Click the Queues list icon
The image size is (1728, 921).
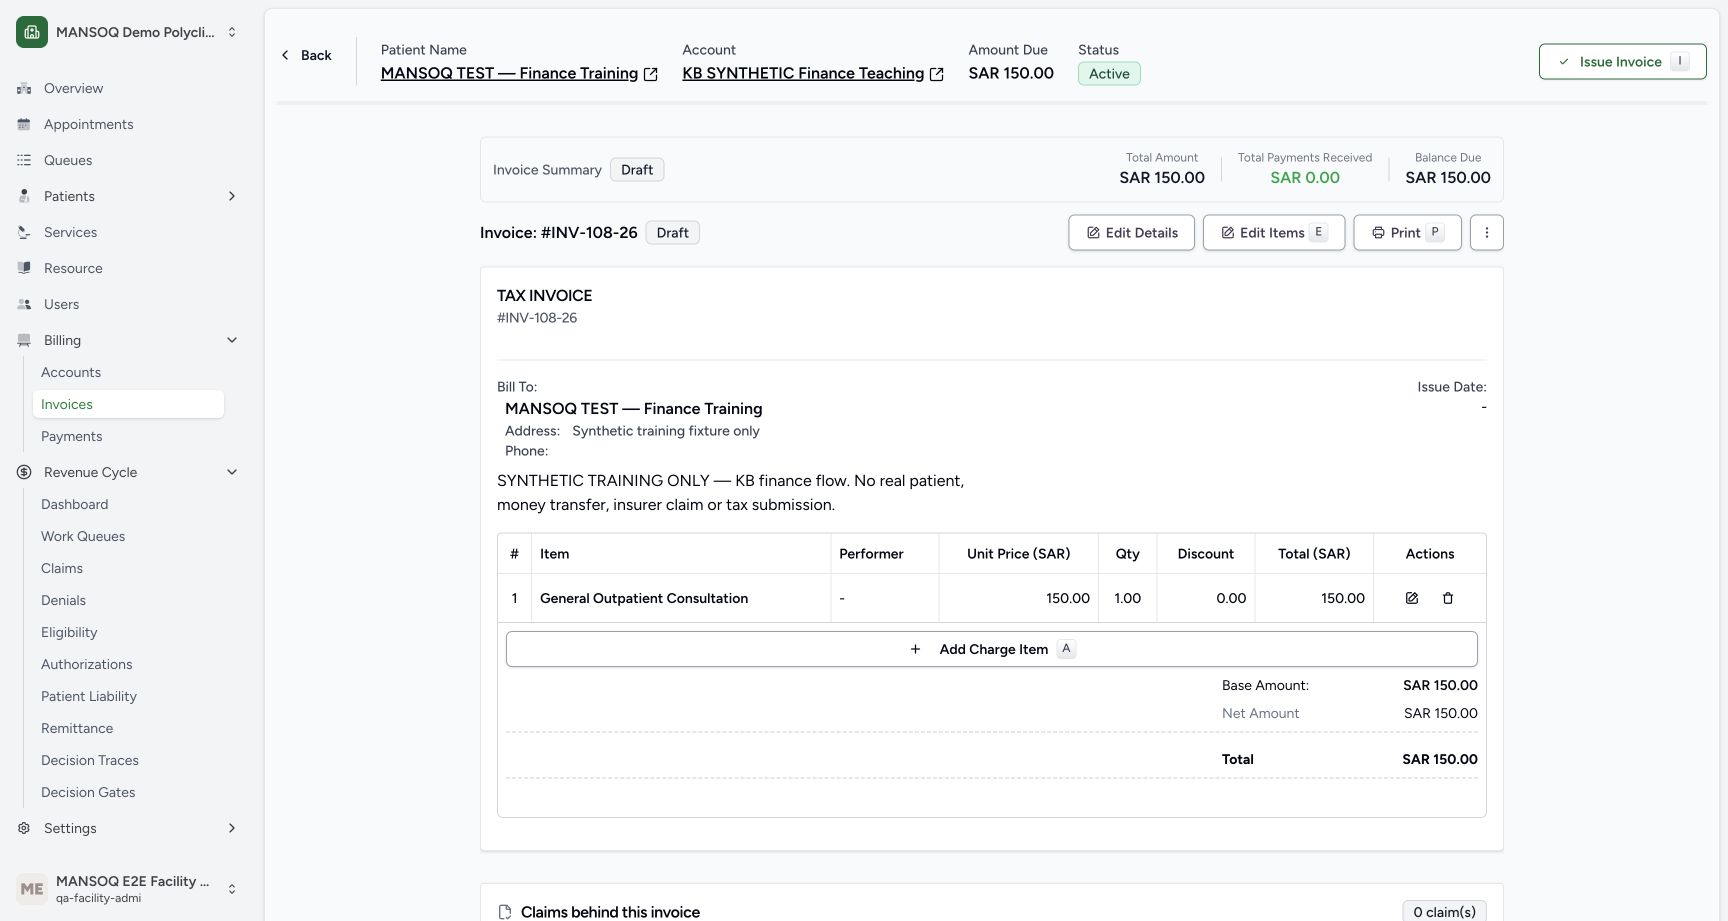(x=24, y=160)
